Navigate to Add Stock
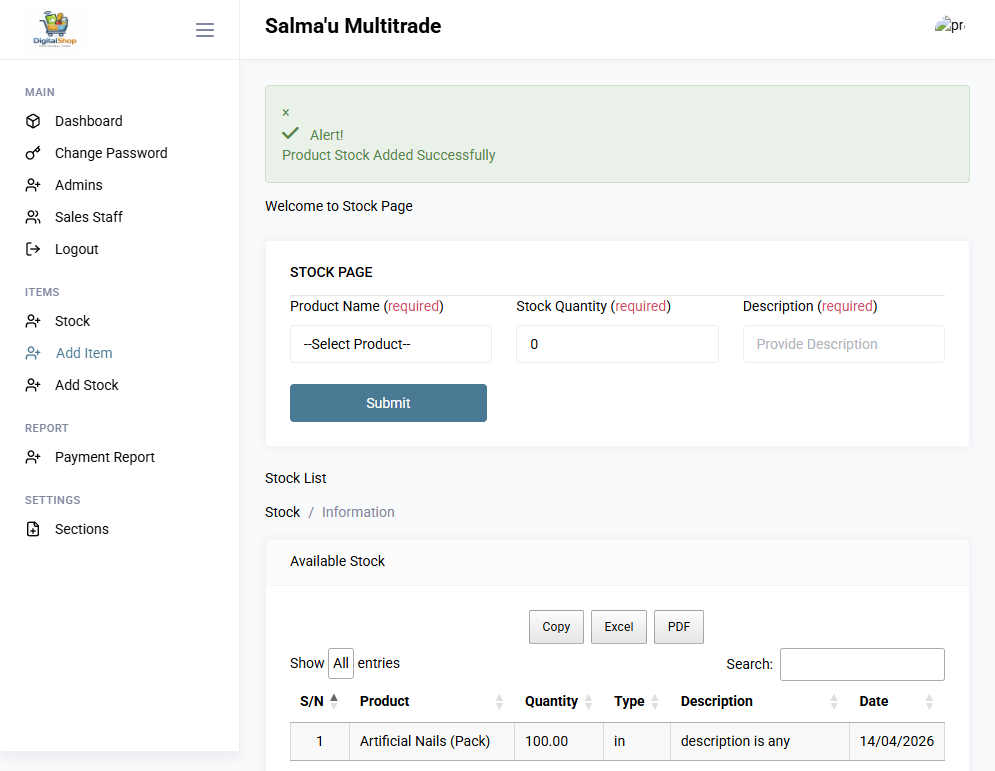 [x=87, y=385]
